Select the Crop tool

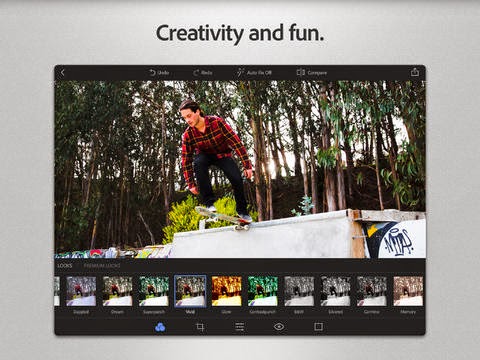200,327
